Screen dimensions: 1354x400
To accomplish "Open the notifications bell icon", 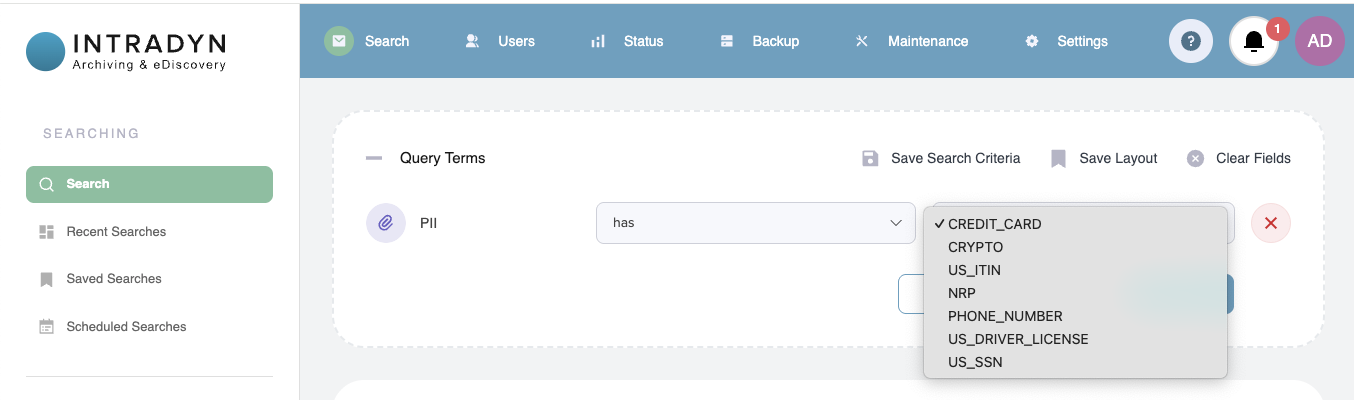I will pyautogui.click(x=1253, y=42).
